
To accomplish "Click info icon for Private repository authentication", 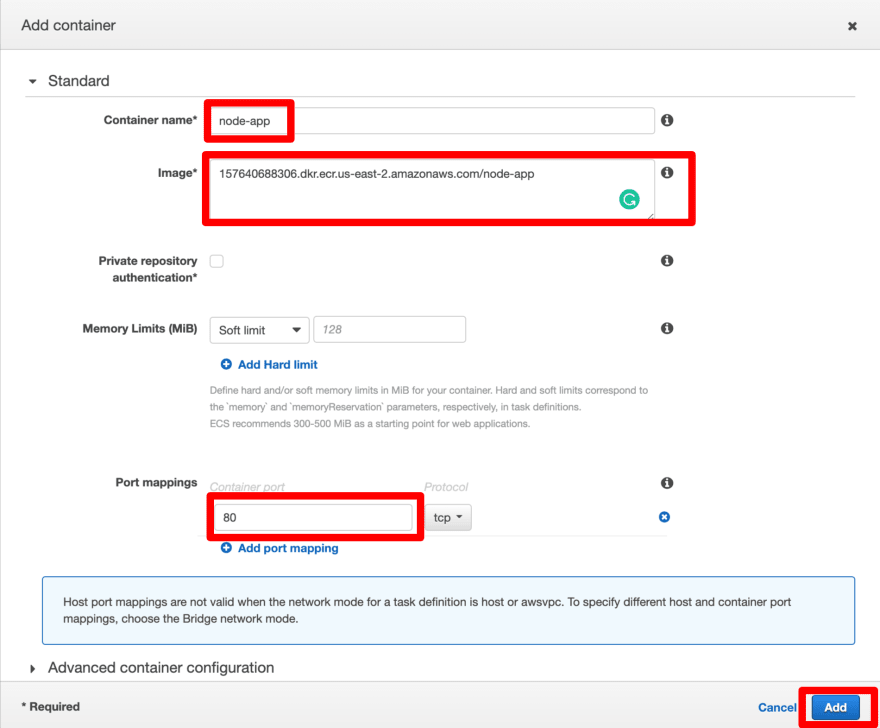I will coord(667,260).
